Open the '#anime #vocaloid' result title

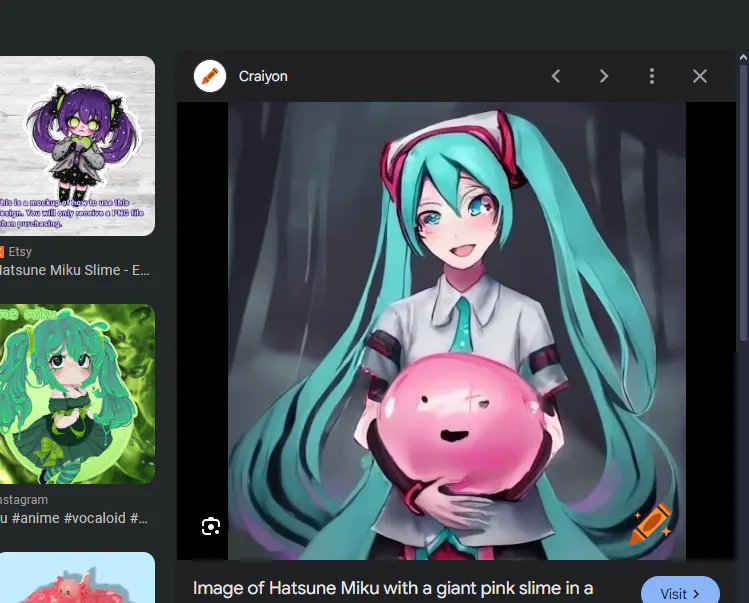[74, 518]
